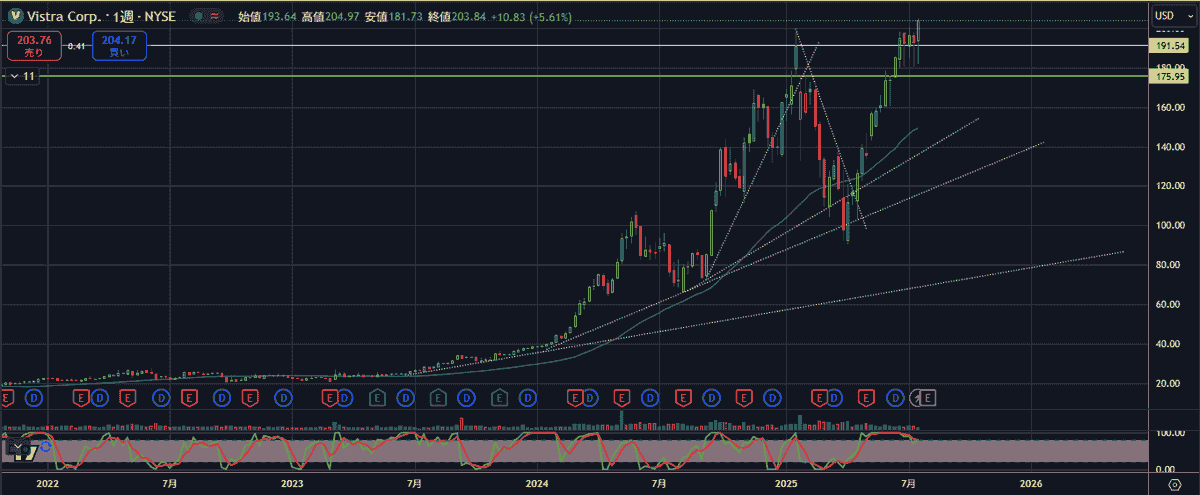Screen dimensions: 1200x495
Task: Click the Vistra Corp. symbol logo icon
Action: click(16, 17)
